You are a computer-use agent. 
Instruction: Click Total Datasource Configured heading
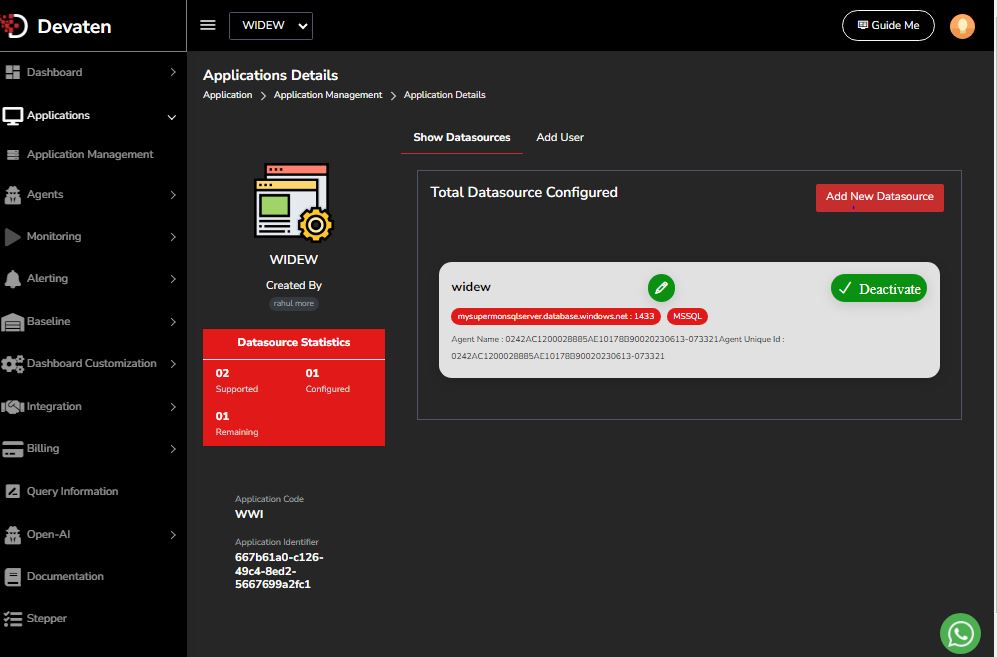tap(524, 192)
